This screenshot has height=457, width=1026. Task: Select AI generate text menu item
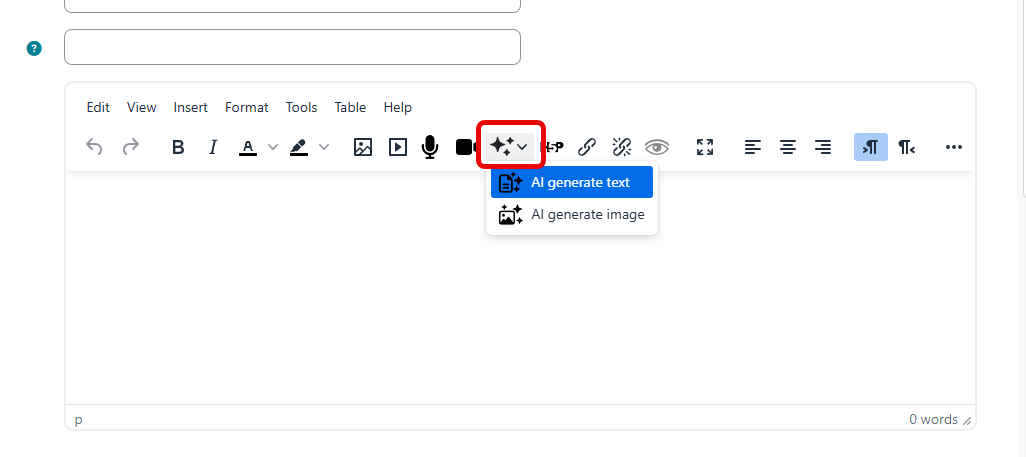pos(572,182)
